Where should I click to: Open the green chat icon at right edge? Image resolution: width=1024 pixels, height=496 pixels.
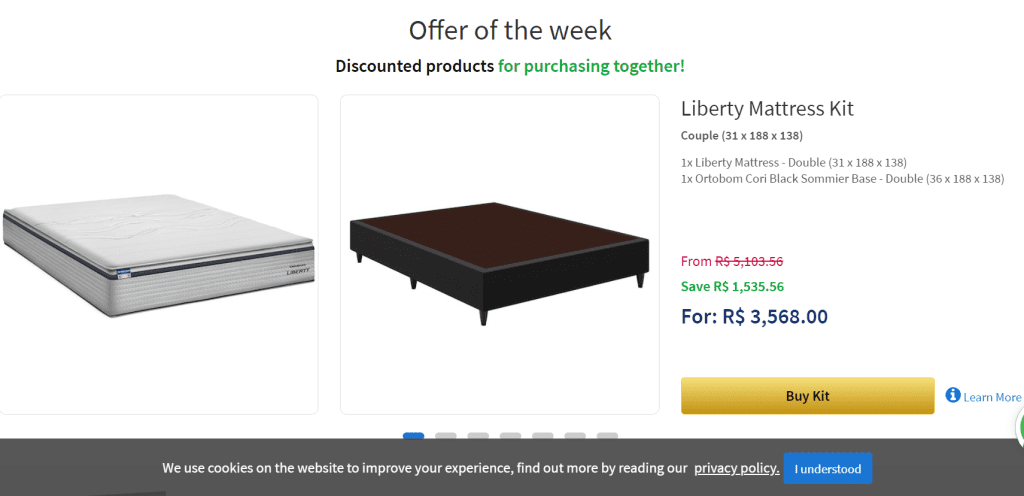click(1019, 428)
